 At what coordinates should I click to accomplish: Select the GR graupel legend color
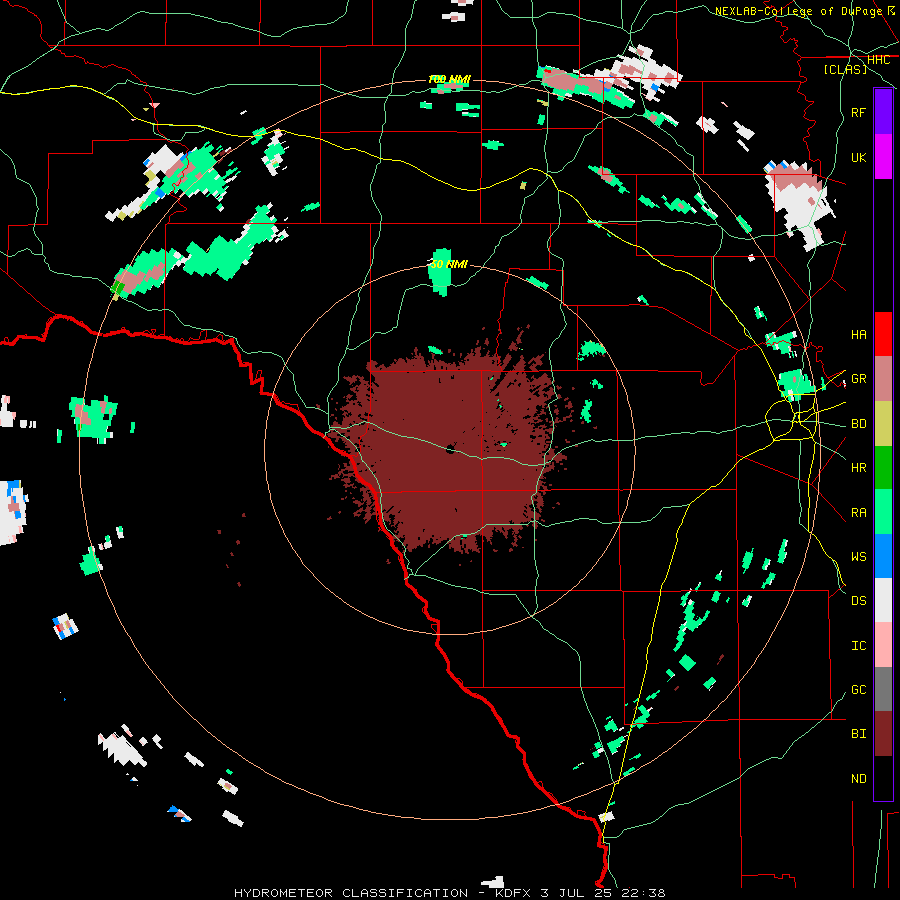point(883,379)
